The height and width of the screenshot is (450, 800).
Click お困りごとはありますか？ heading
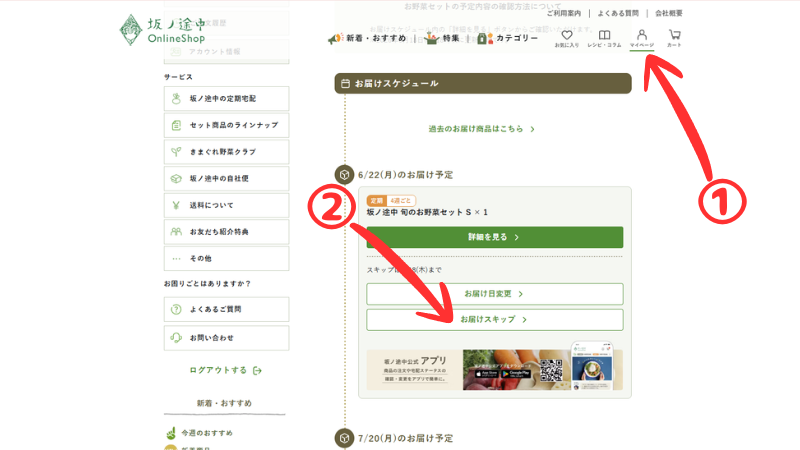207,284
